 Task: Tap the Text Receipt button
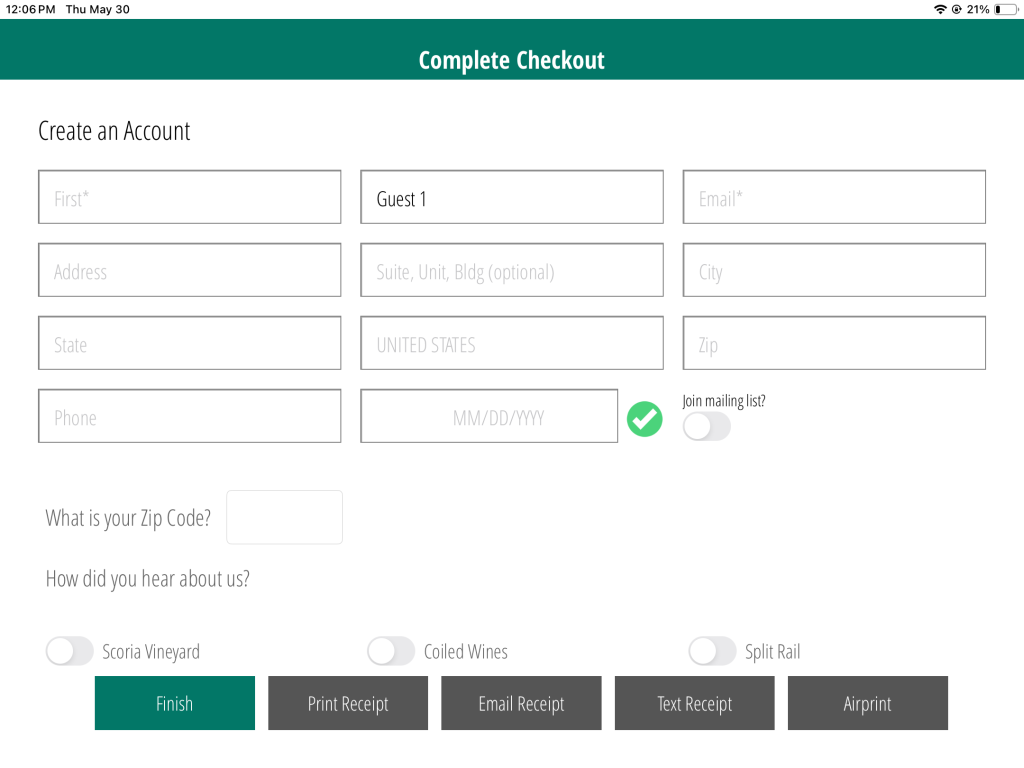694,703
